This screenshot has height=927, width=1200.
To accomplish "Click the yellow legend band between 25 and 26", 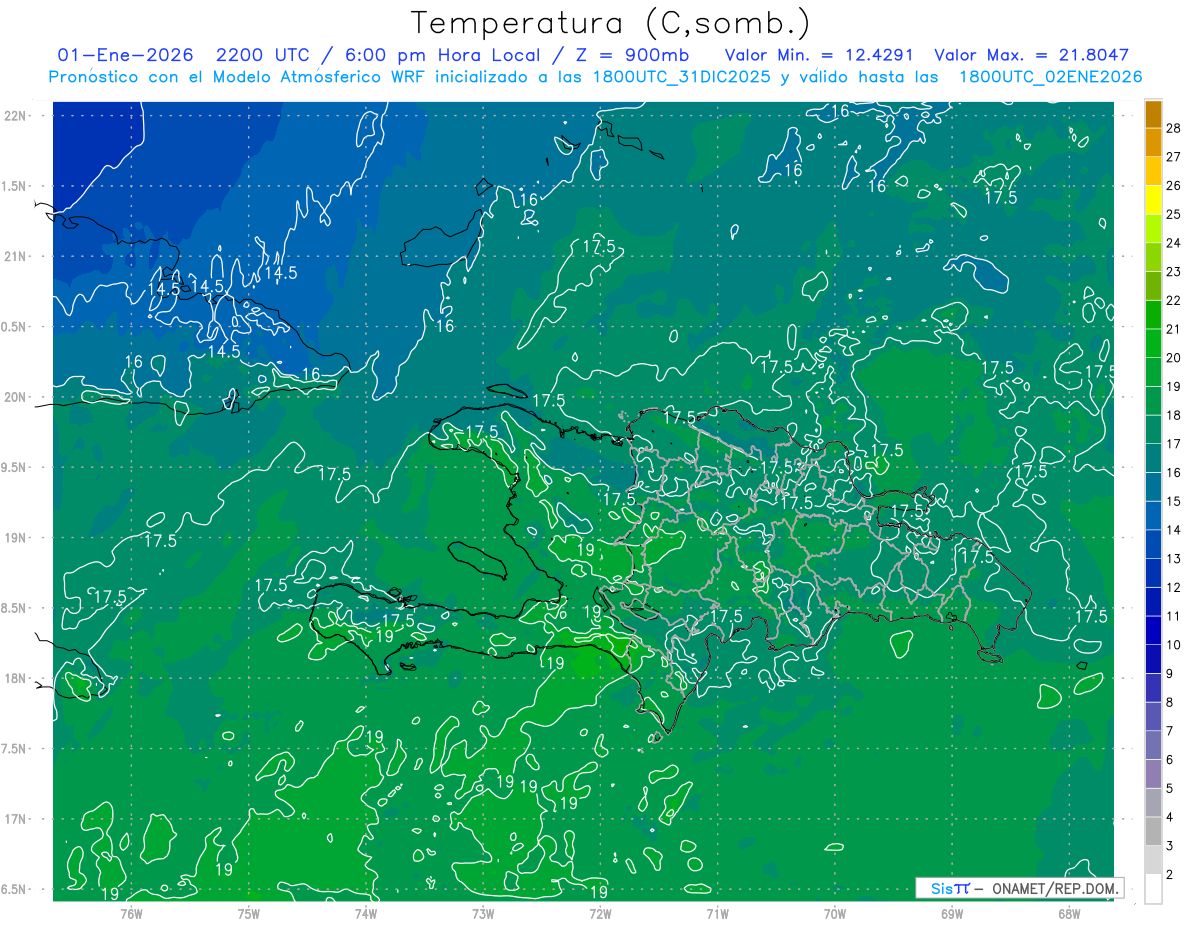I will click(1153, 200).
